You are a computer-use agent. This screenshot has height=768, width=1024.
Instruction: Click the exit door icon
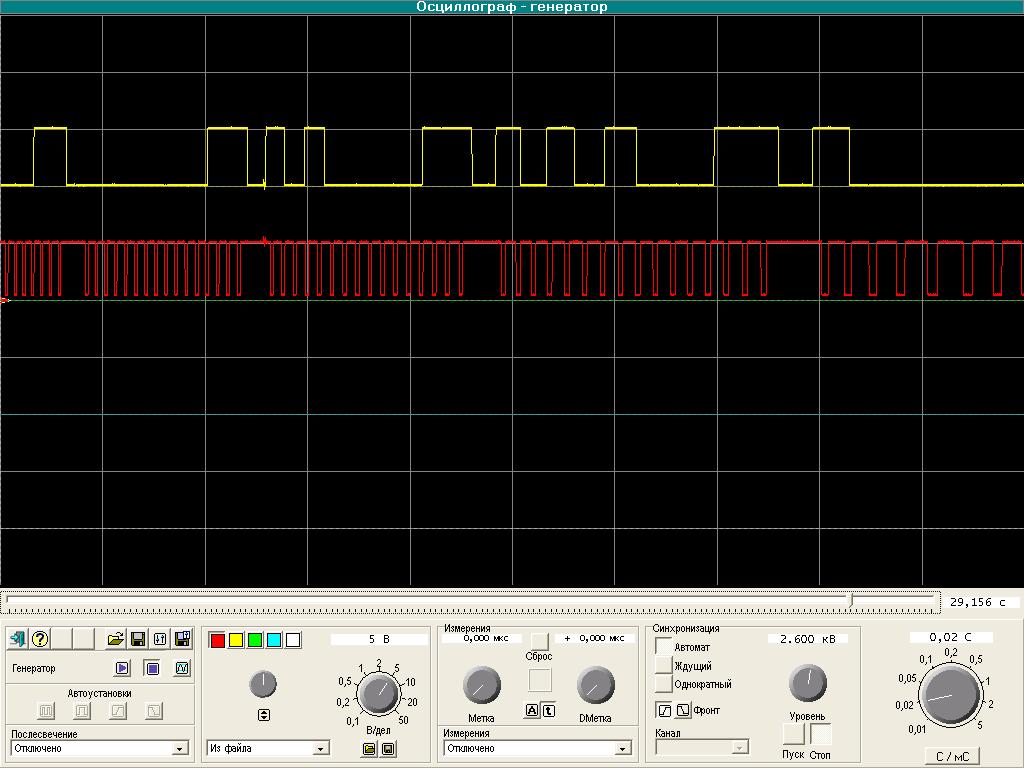(18, 639)
